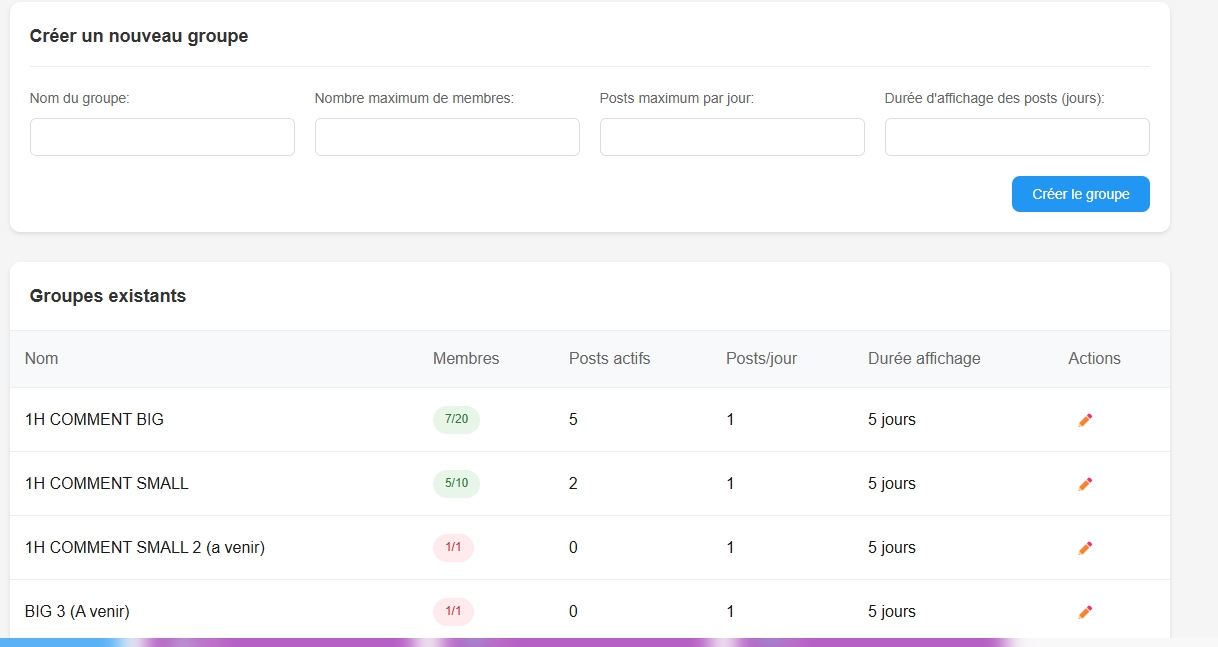Click the Posts actifs column header
Viewport: 1218px width, 647px height.
pos(609,359)
